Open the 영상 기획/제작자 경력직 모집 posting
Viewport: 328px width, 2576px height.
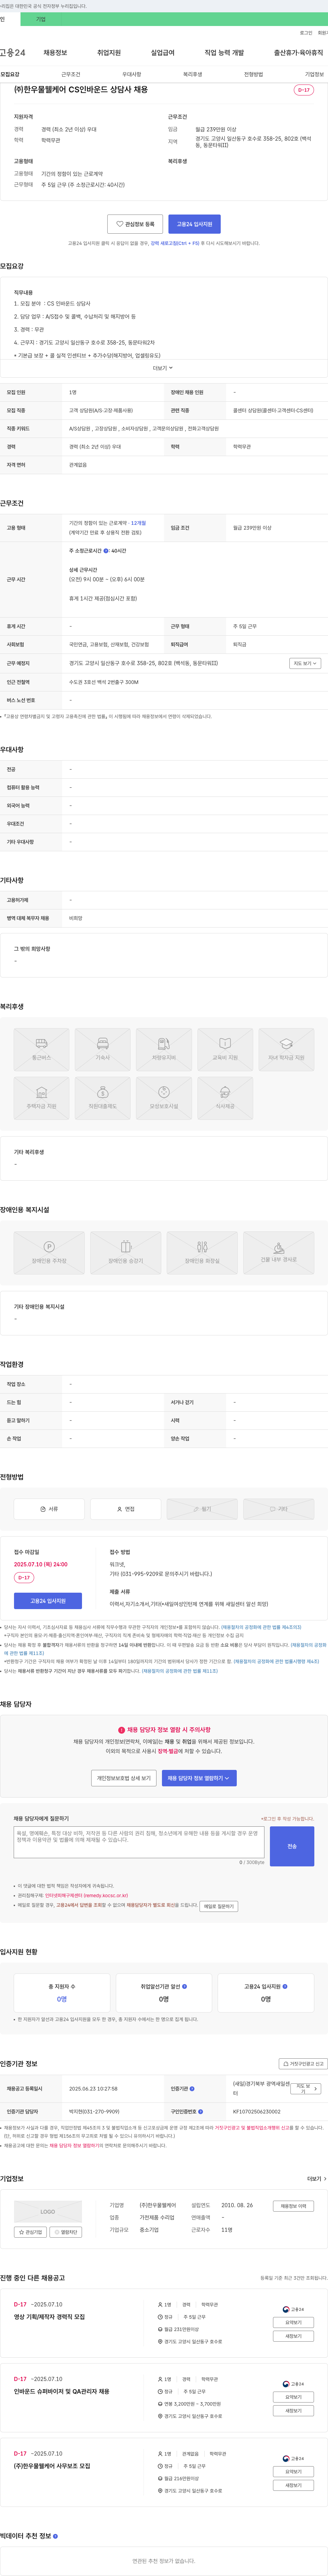pyautogui.click(x=49, y=2317)
